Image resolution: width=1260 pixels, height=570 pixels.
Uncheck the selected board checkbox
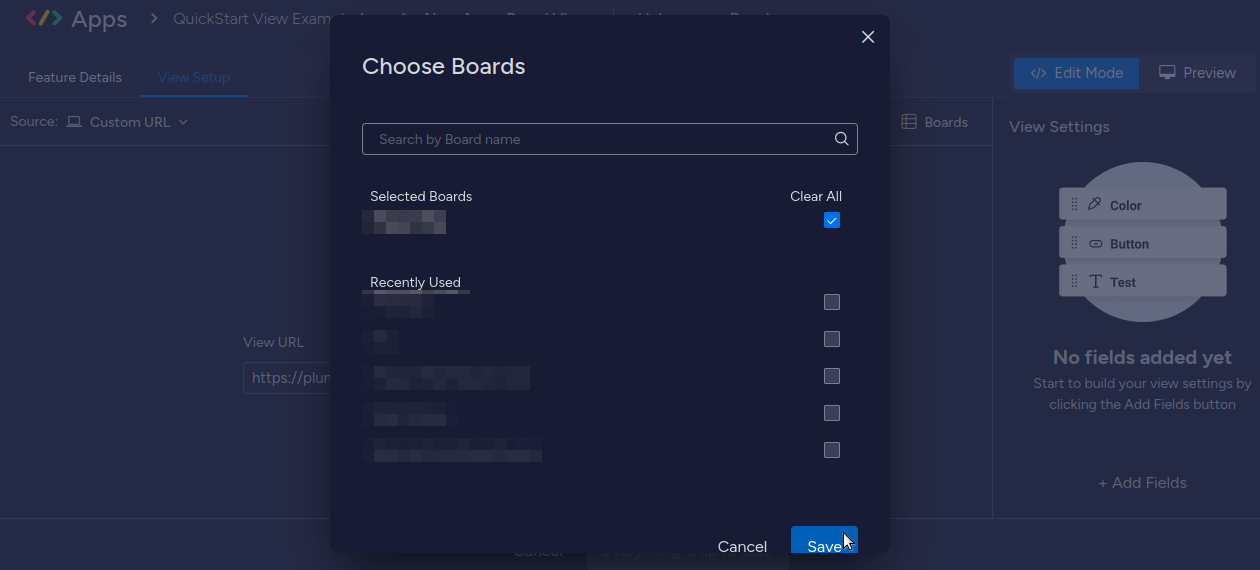pyautogui.click(x=832, y=220)
